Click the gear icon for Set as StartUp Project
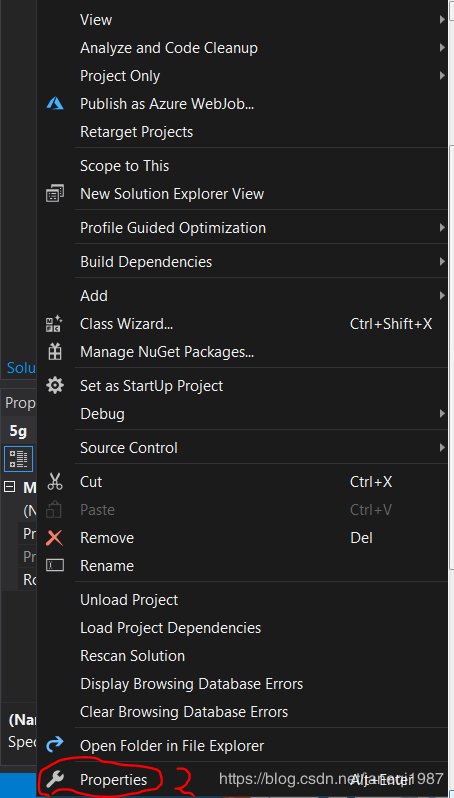The height and width of the screenshot is (798, 454). point(54,385)
